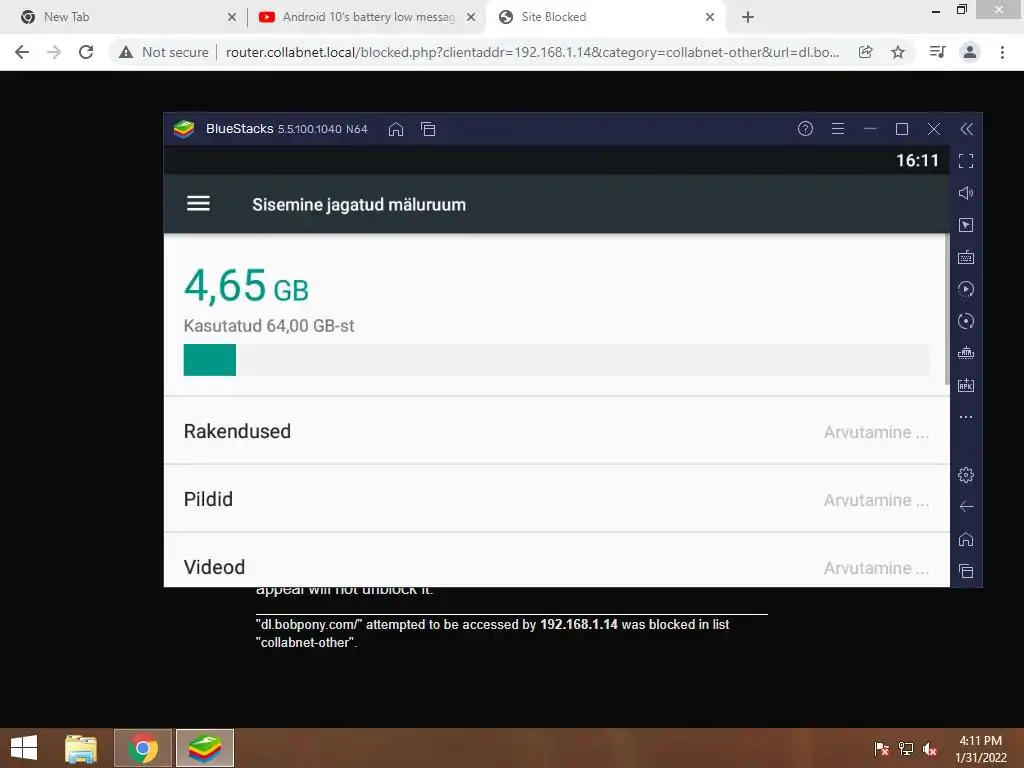
Task: Open the Windows Start menu
Action: click(x=24, y=748)
